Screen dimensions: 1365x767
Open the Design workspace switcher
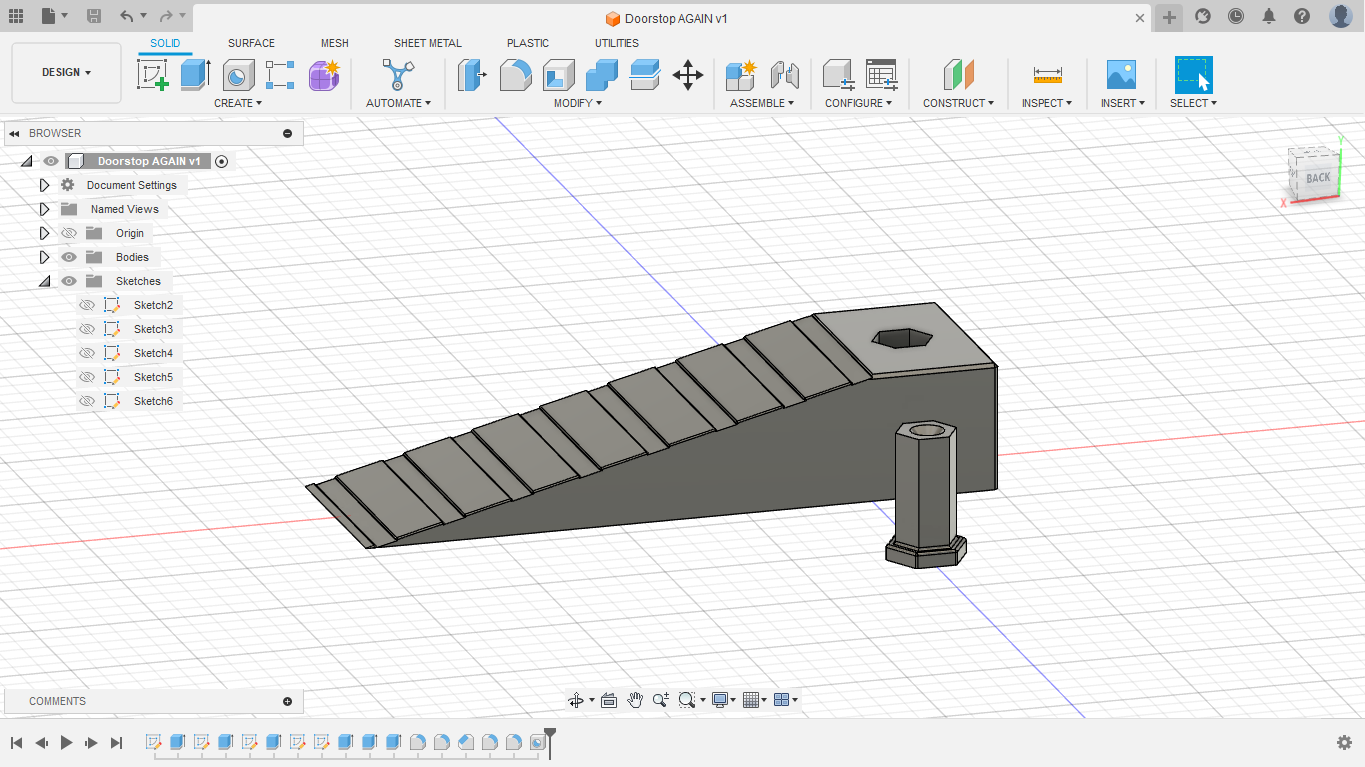(x=66, y=72)
